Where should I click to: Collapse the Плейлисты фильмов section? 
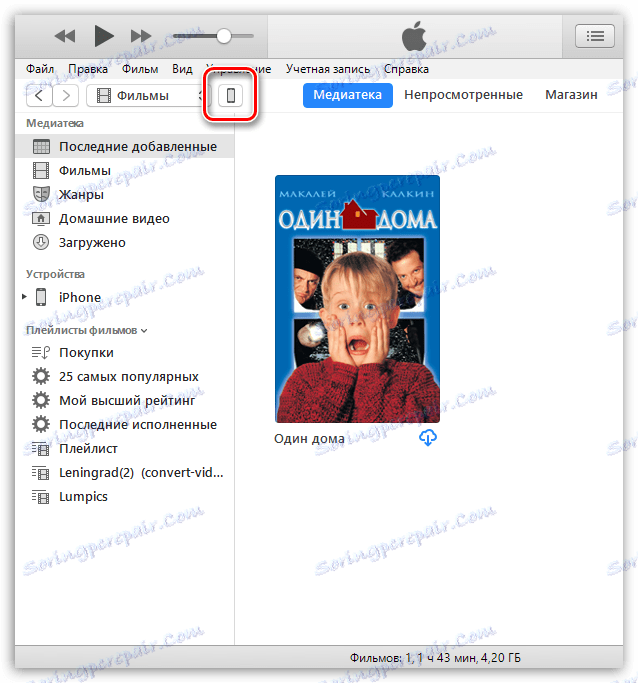tap(144, 331)
